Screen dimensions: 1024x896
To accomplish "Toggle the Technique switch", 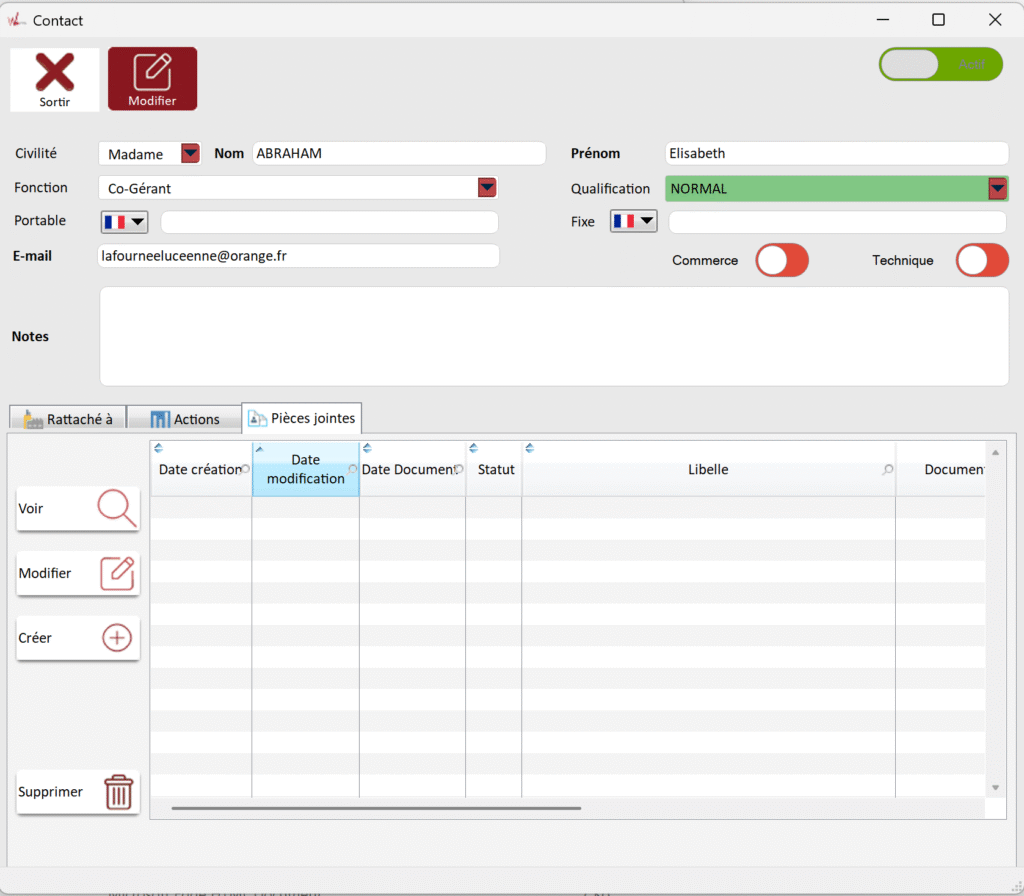I will [981, 260].
